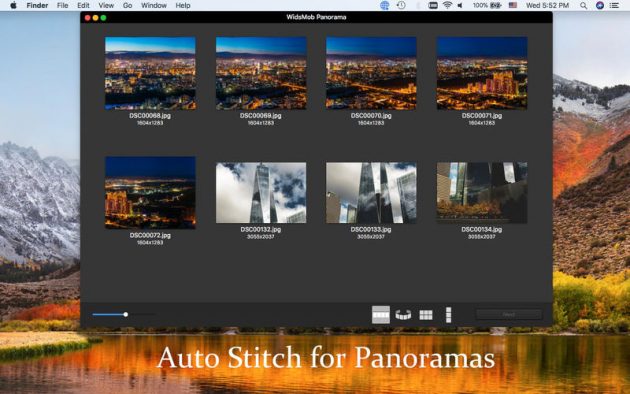Image resolution: width=630 pixels, height=394 pixels.
Task: Open Siri from the menu bar
Action: coord(599,6)
